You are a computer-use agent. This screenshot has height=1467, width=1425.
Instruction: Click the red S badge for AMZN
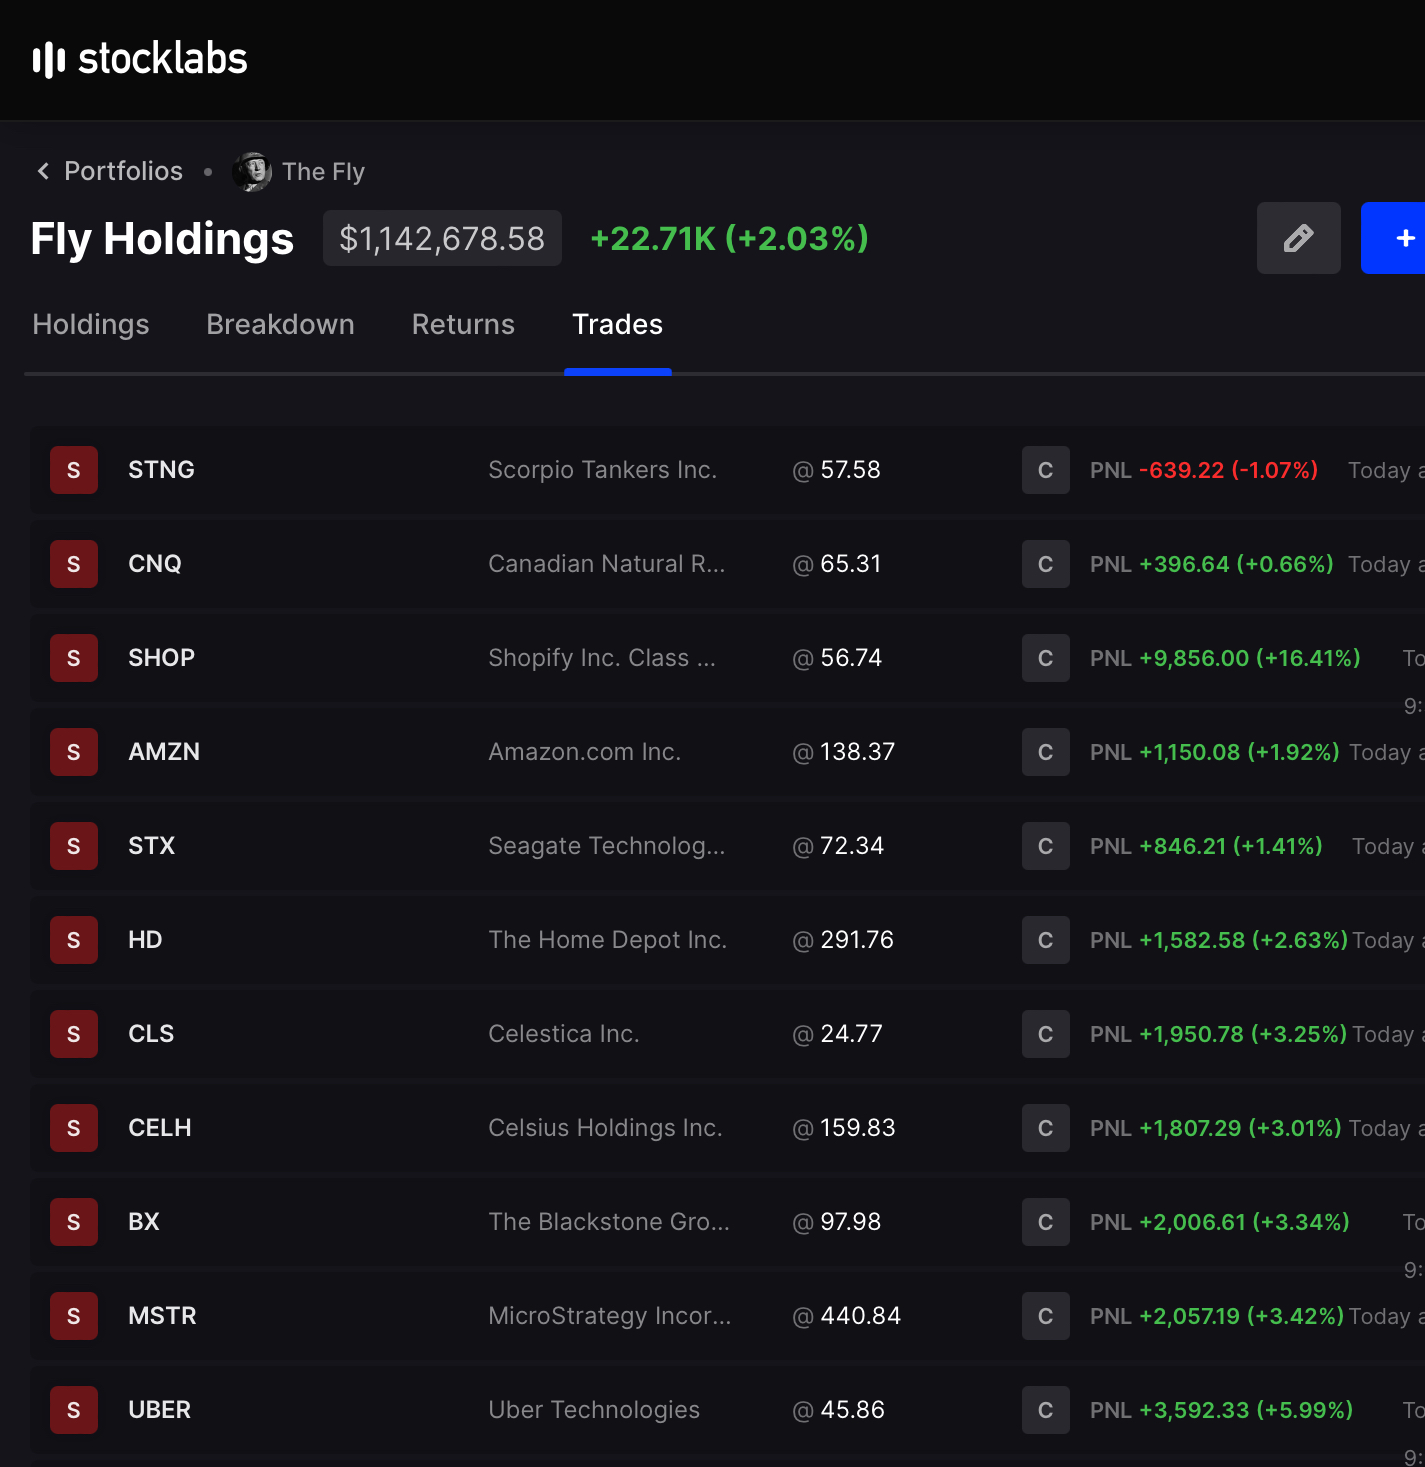[74, 752]
